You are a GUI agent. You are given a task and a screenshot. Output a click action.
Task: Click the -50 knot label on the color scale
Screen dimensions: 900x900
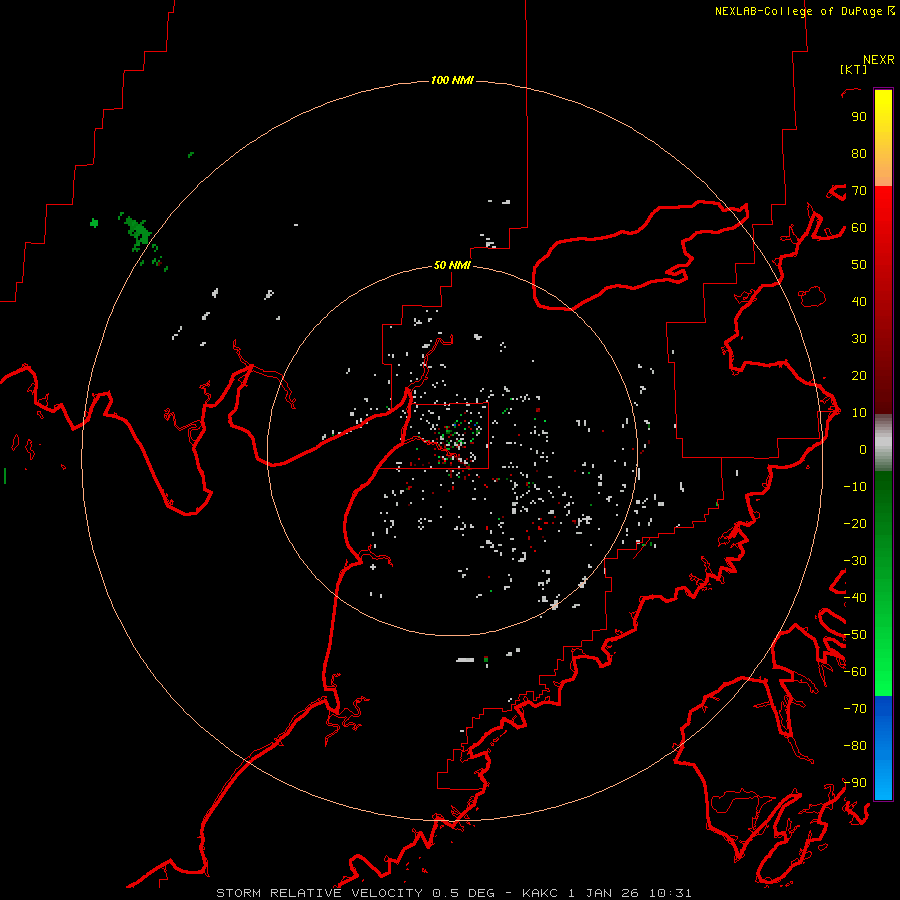855,635
